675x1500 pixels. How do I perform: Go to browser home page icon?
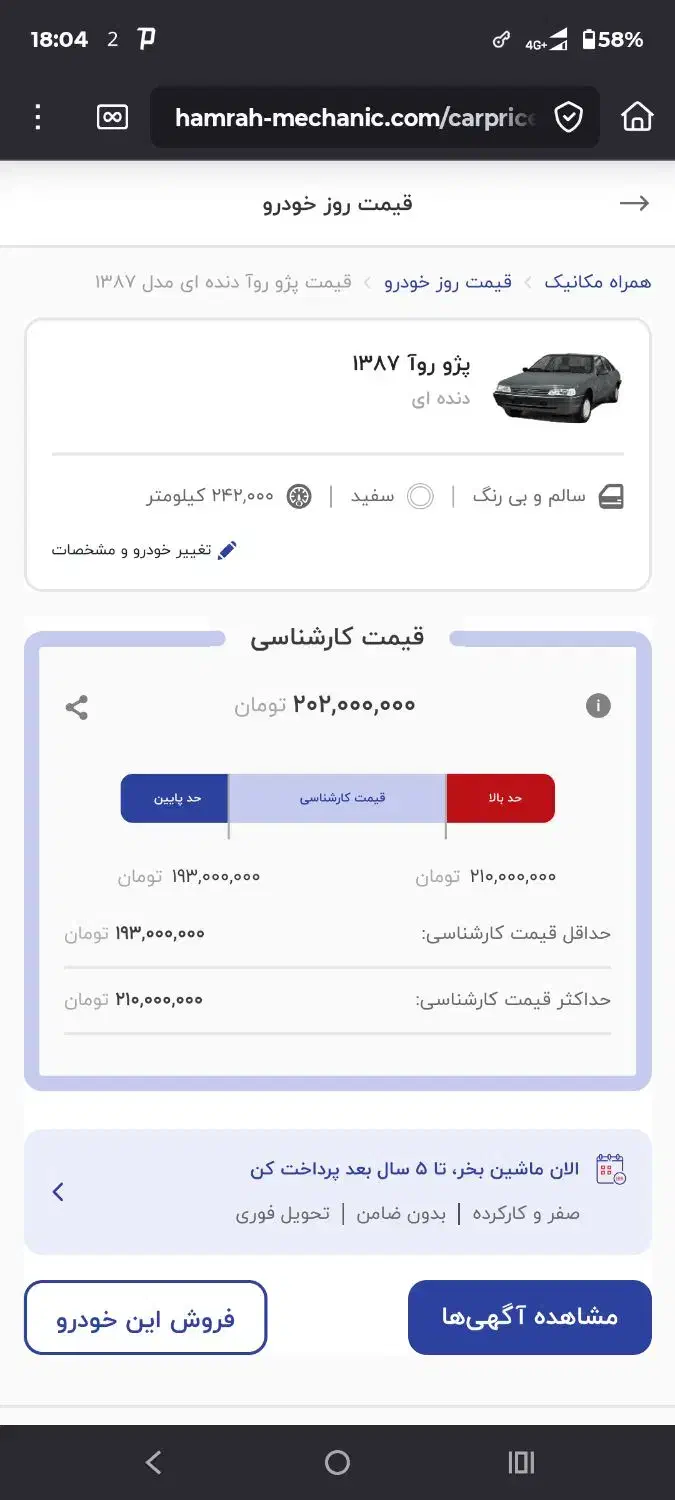tap(637, 118)
